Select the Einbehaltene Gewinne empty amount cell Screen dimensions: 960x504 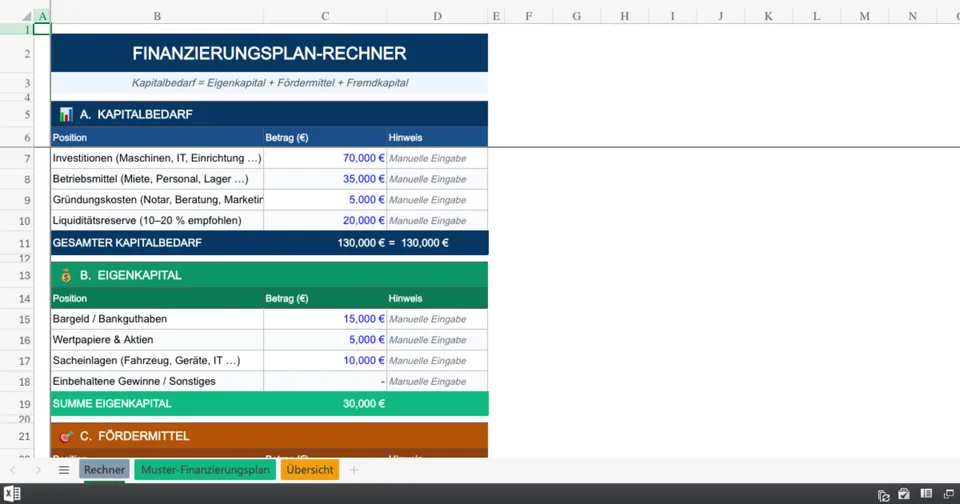click(x=325, y=382)
